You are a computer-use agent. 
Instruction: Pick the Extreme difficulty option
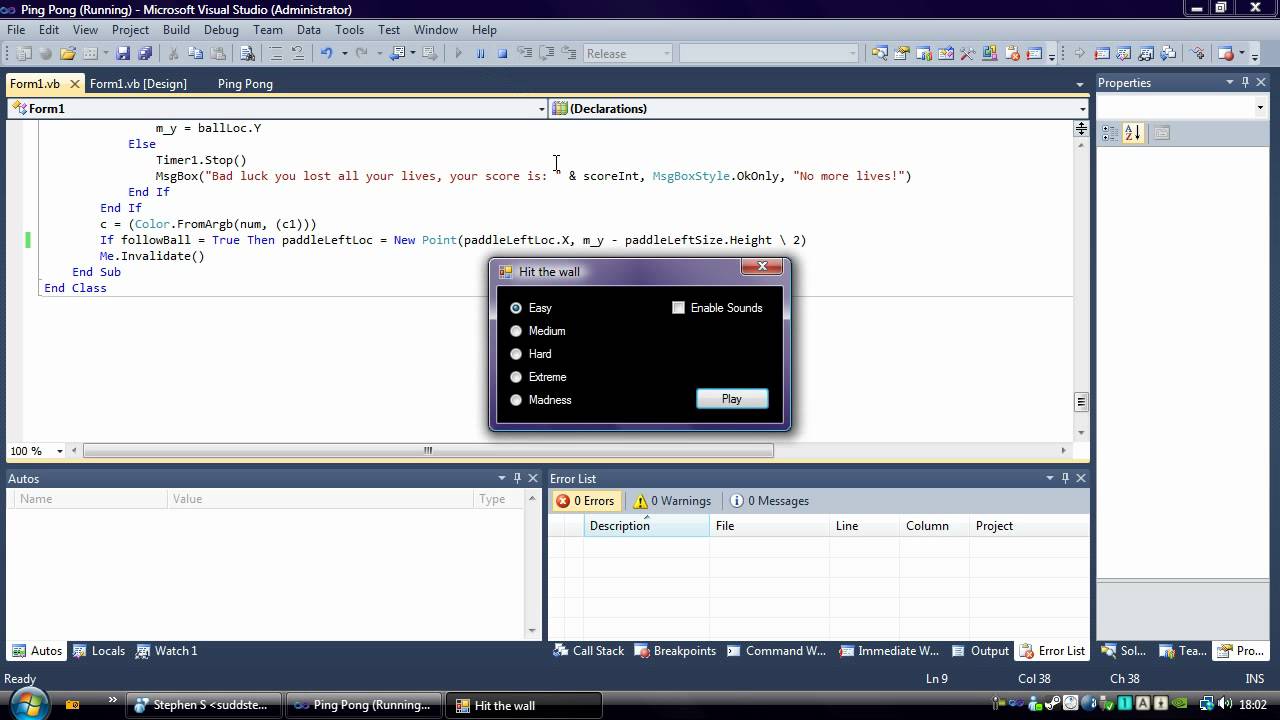point(516,377)
